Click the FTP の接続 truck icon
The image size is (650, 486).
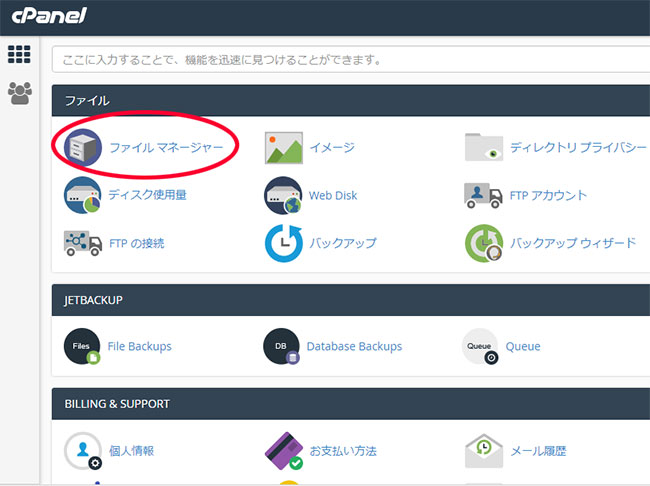click(x=83, y=243)
